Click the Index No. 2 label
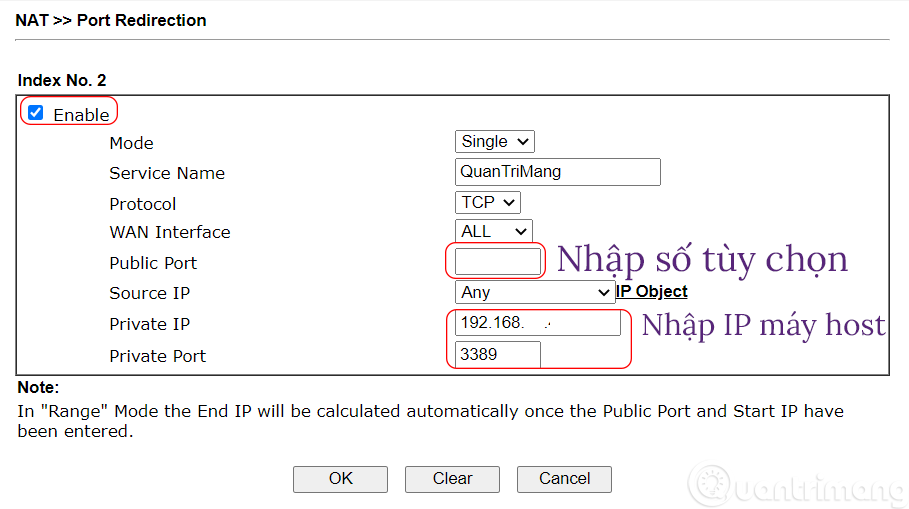Viewport: 909px width, 509px height. coord(61,79)
